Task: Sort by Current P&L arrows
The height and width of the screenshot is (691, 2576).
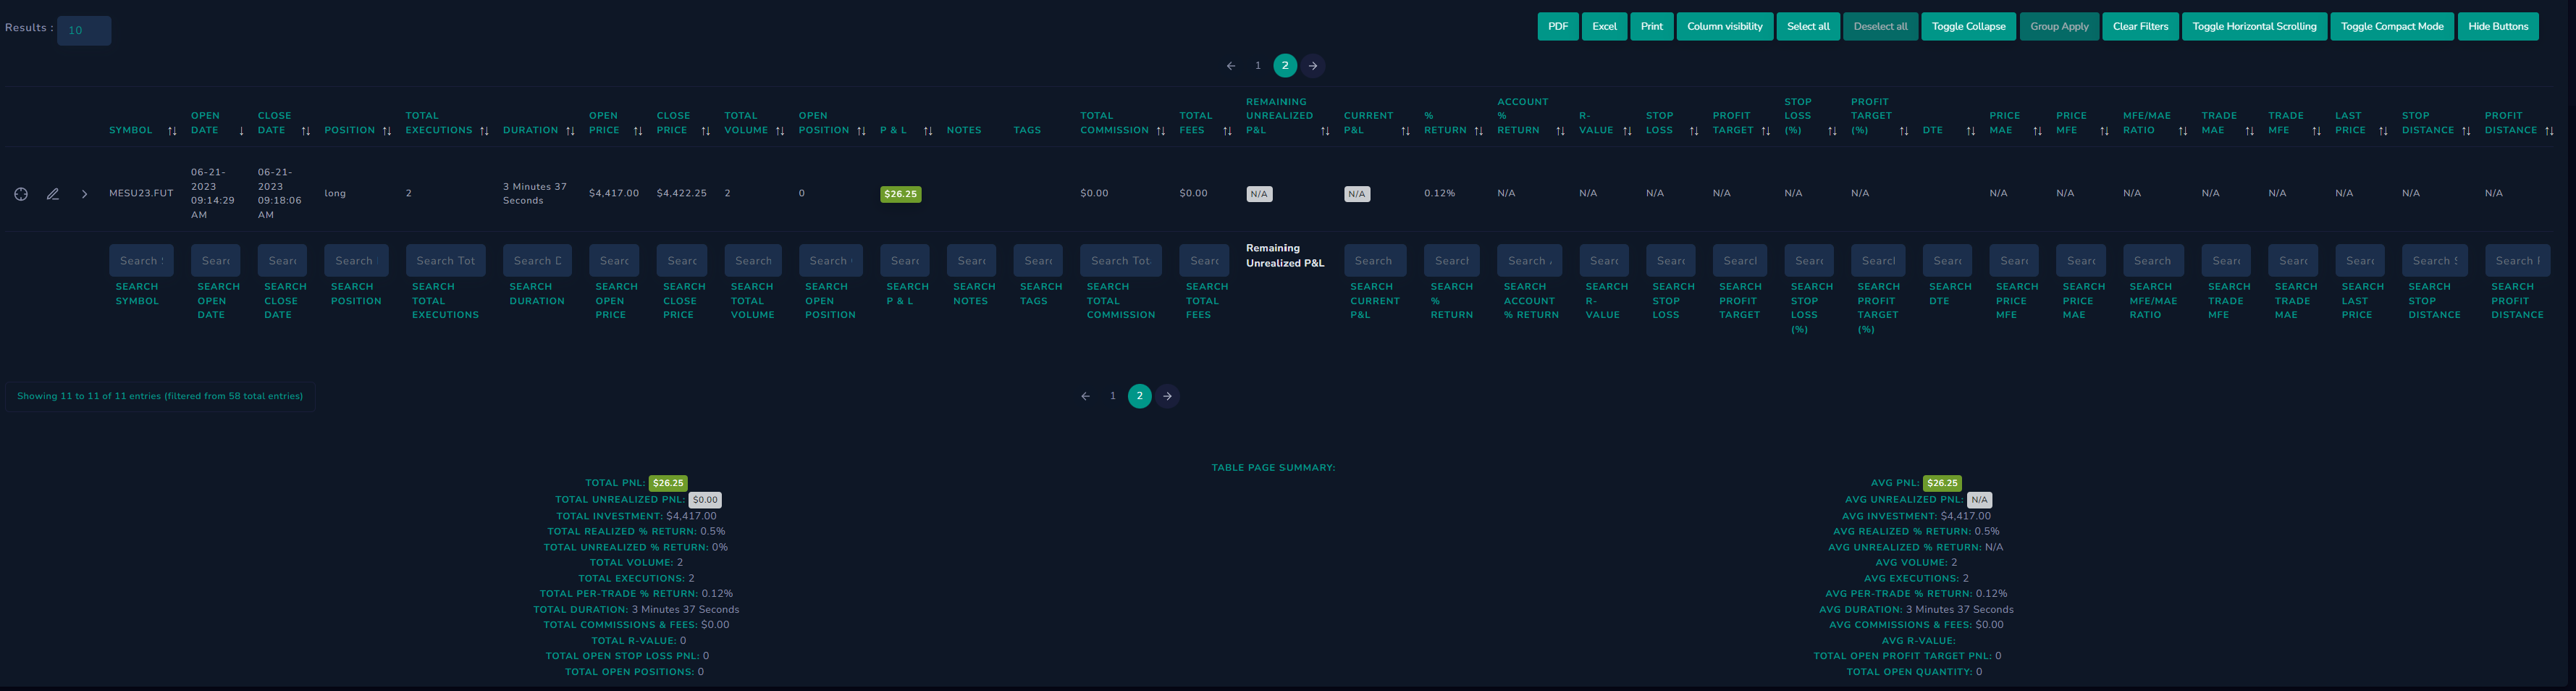Action: point(1405,131)
